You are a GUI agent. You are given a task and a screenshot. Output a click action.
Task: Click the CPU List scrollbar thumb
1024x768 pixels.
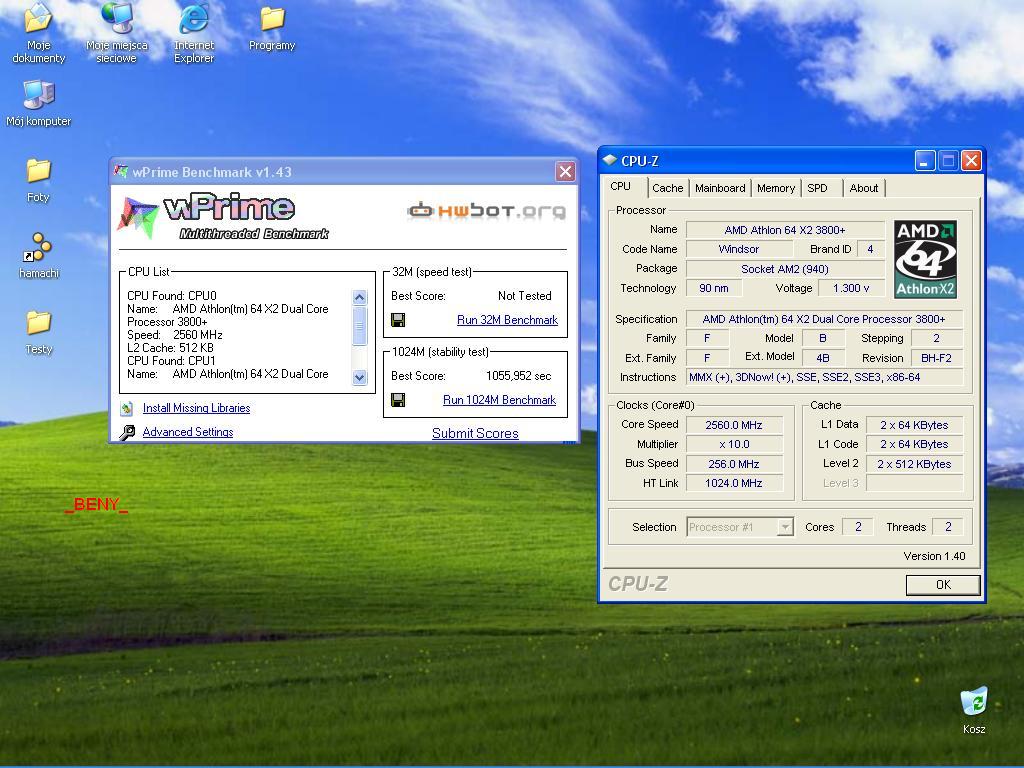pyautogui.click(x=359, y=326)
